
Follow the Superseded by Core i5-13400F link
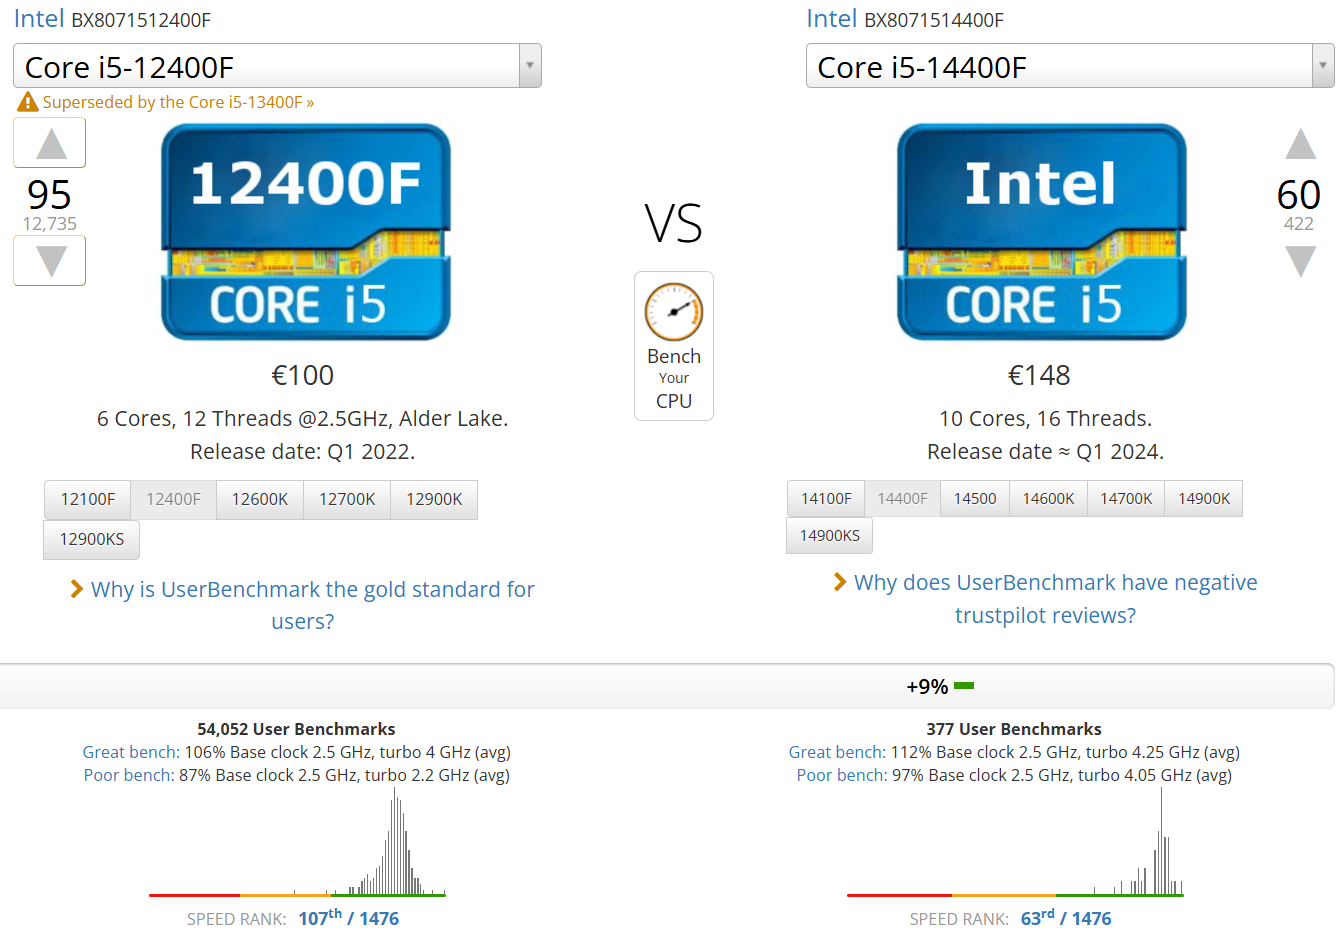(178, 102)
